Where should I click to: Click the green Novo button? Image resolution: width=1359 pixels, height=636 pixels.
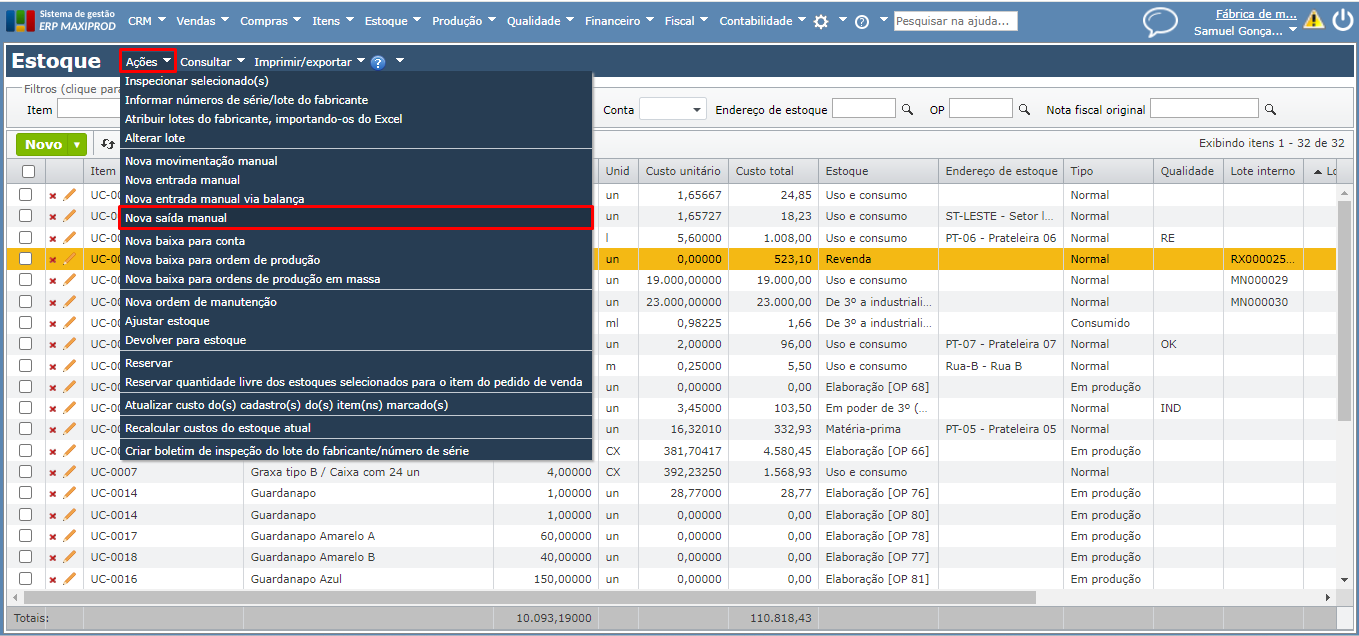[x=43, y=145]
